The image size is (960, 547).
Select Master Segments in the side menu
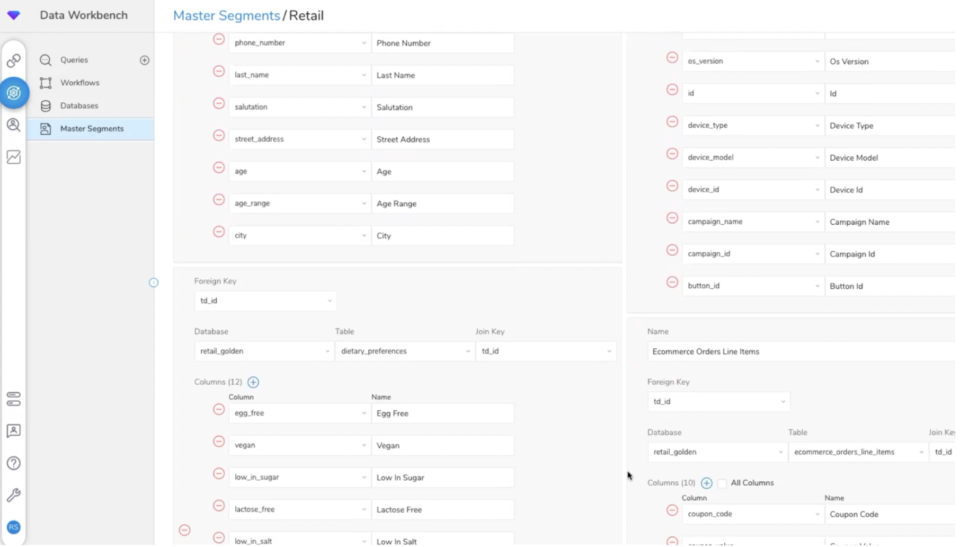pos(91,129)
